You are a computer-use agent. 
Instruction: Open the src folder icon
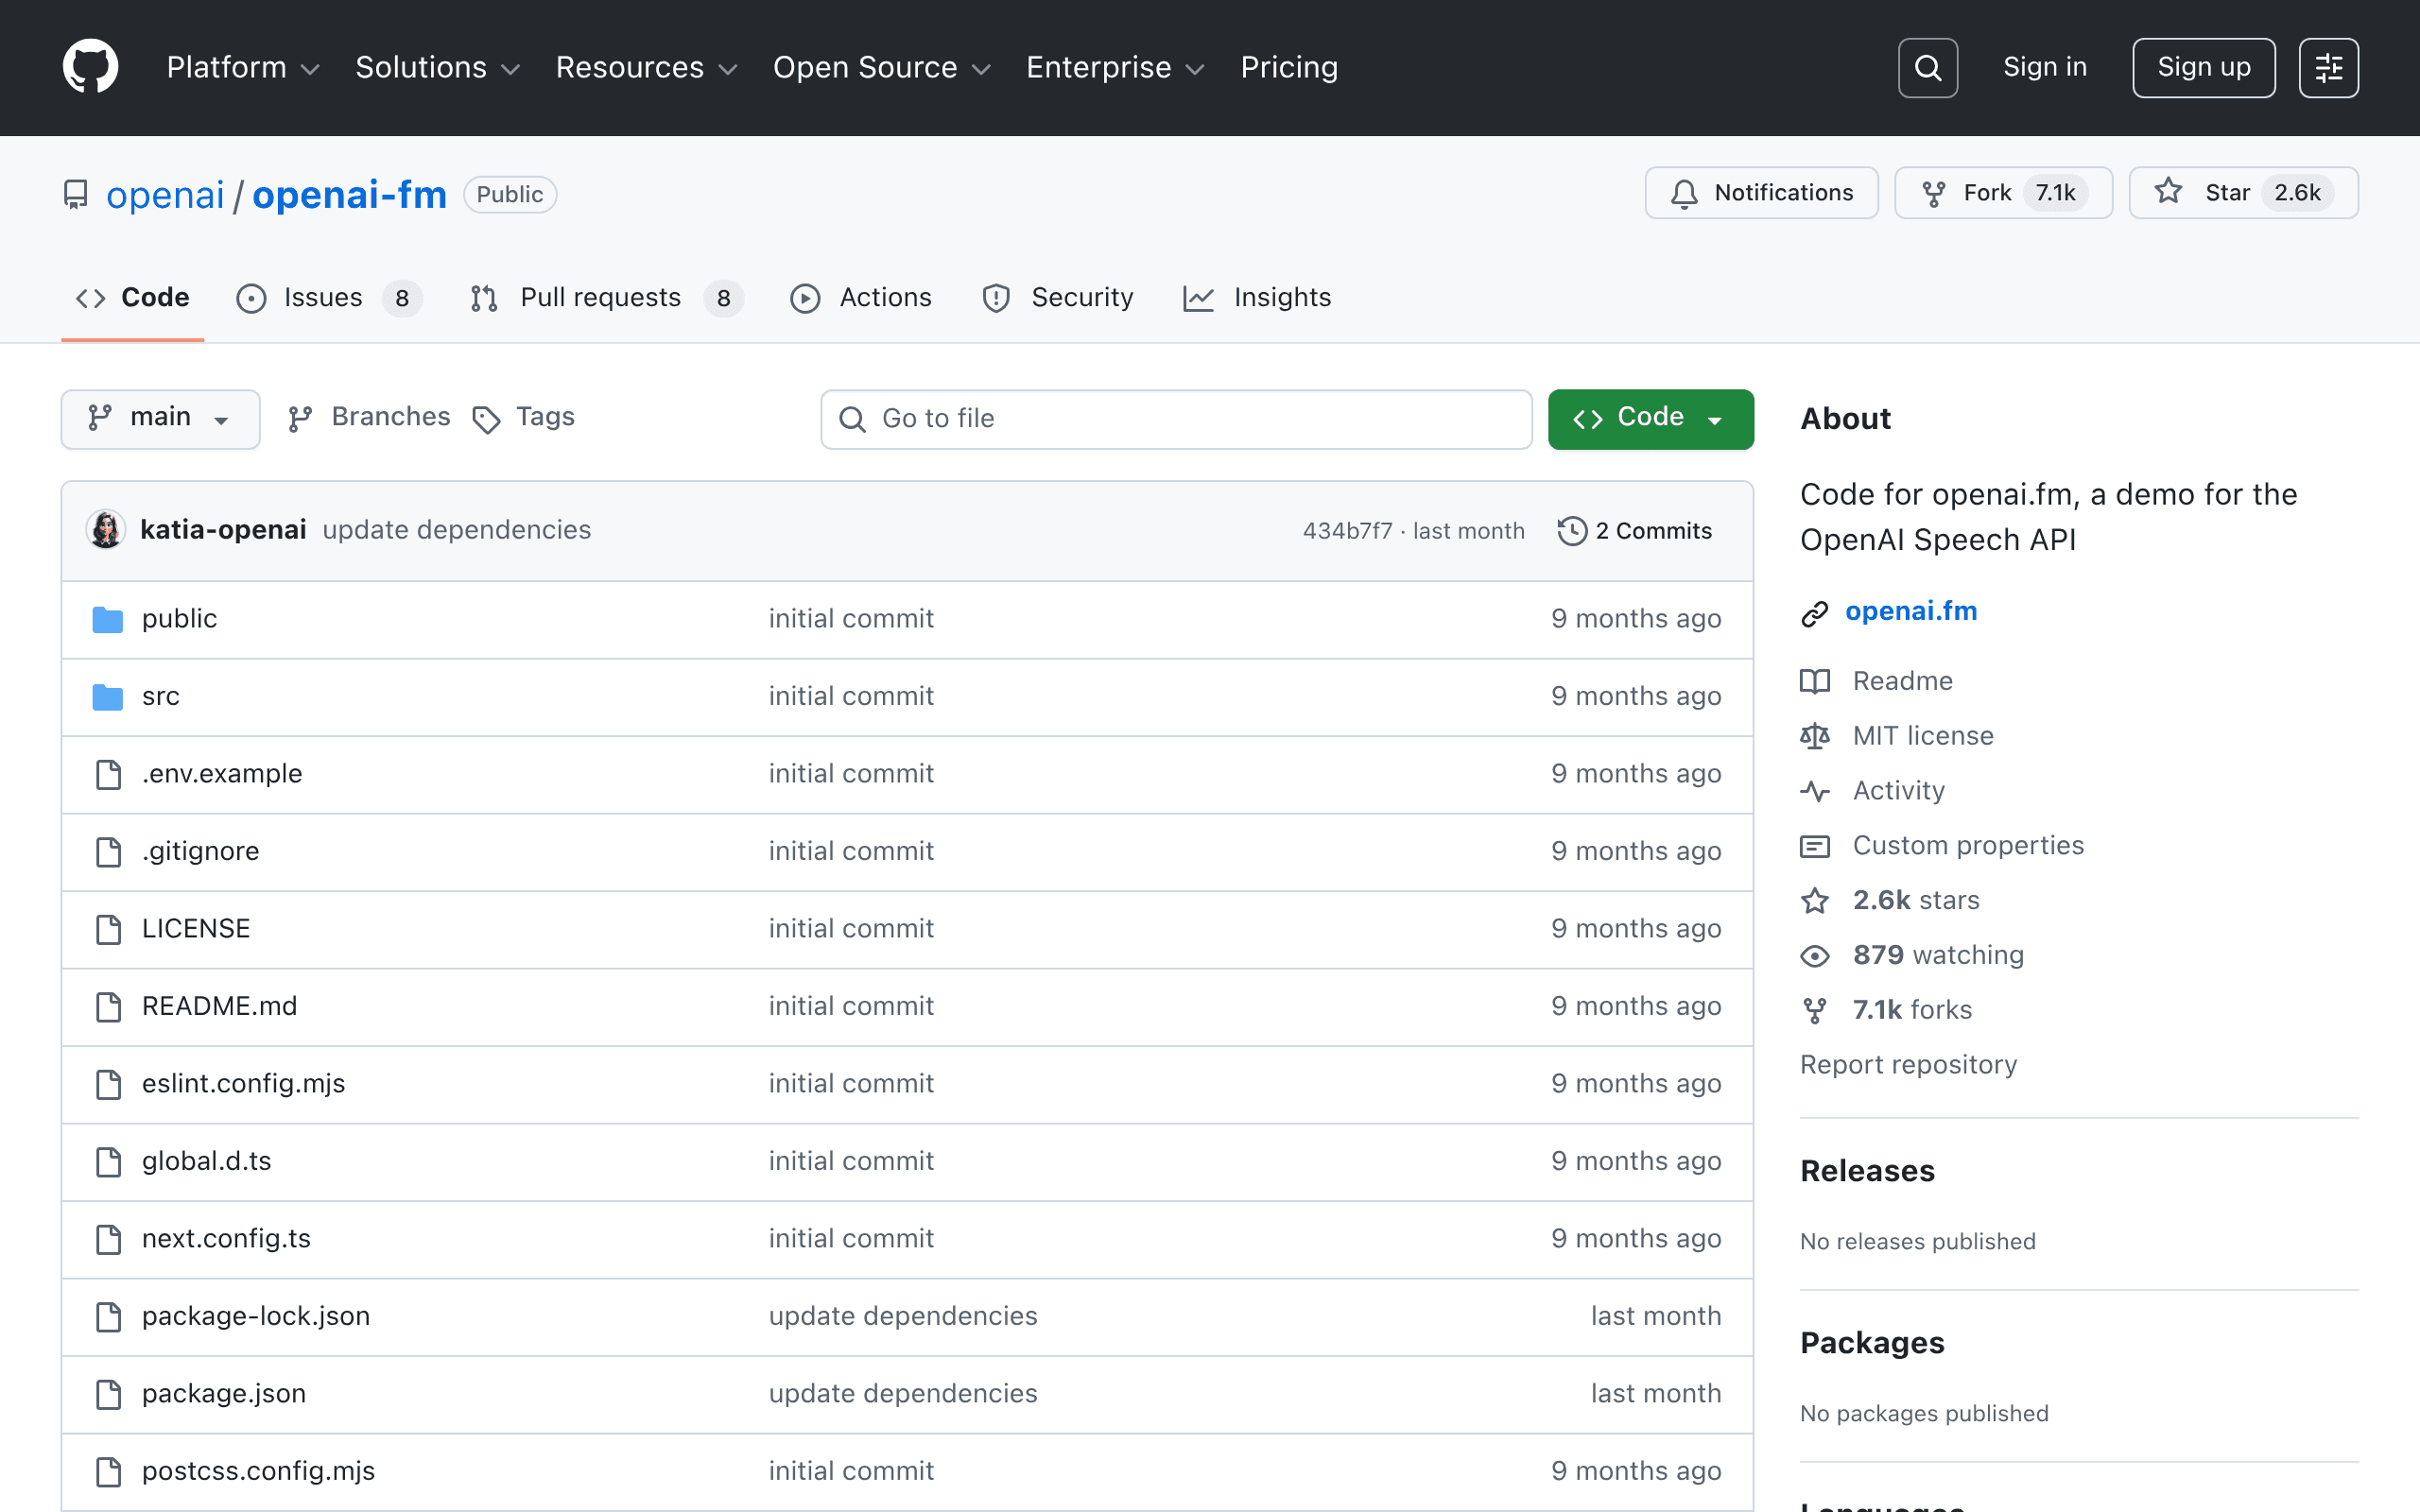point(108,696)
